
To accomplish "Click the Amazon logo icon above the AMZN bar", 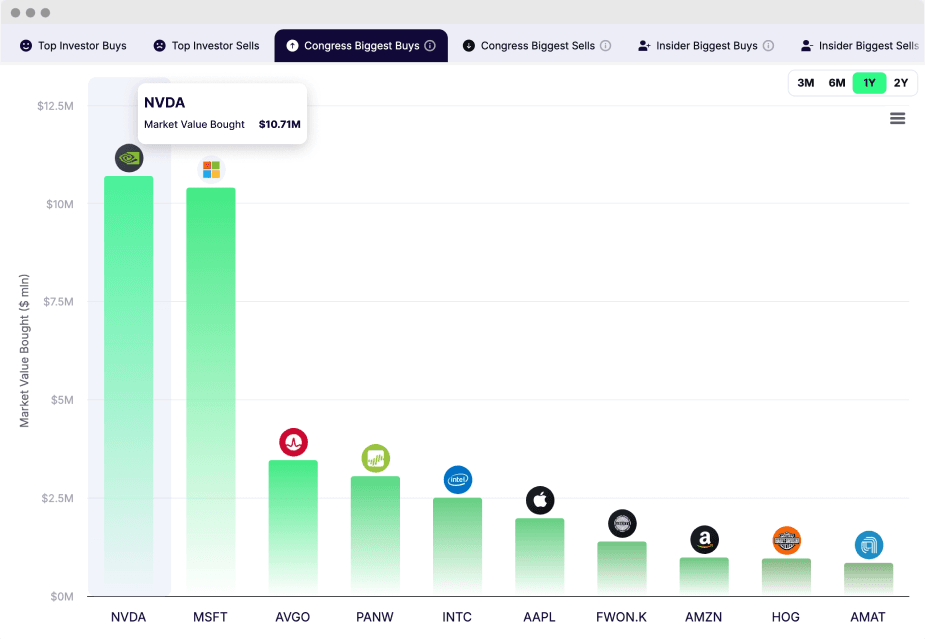I will click(x=704, y=539).
